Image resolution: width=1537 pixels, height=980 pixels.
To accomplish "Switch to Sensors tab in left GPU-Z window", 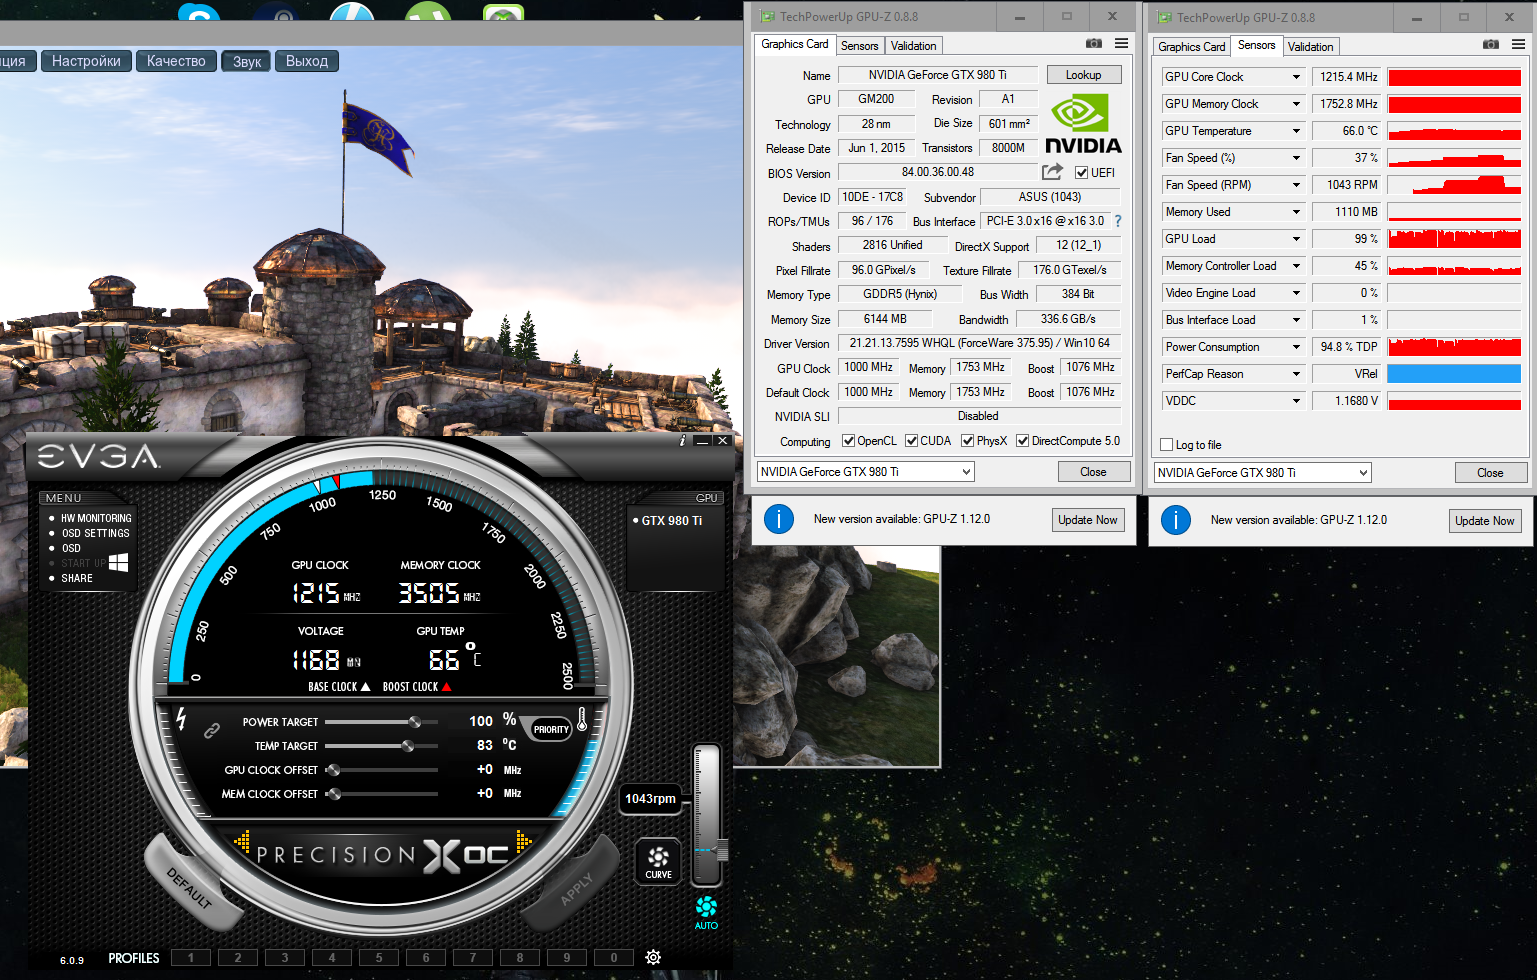I will click(859, 46).
